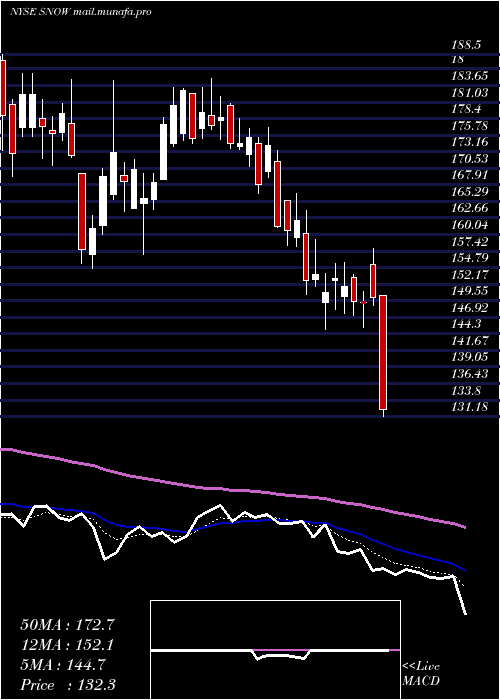Click the 160.04 axis label
Image resolution: width=500 pixels, height=700 pixels.
(x=470, y=225)
